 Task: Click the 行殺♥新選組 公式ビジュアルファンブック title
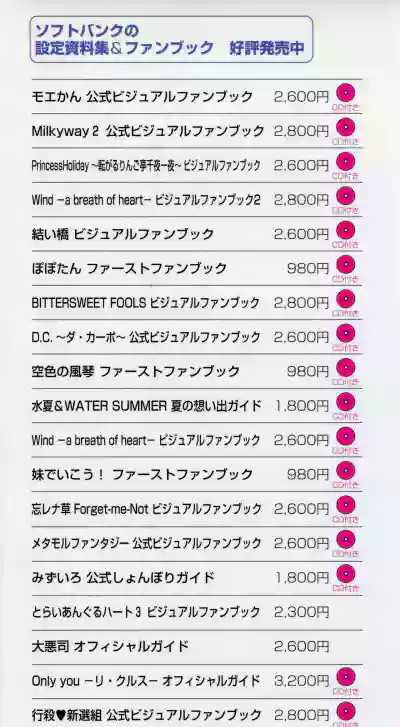click(146, 715)
